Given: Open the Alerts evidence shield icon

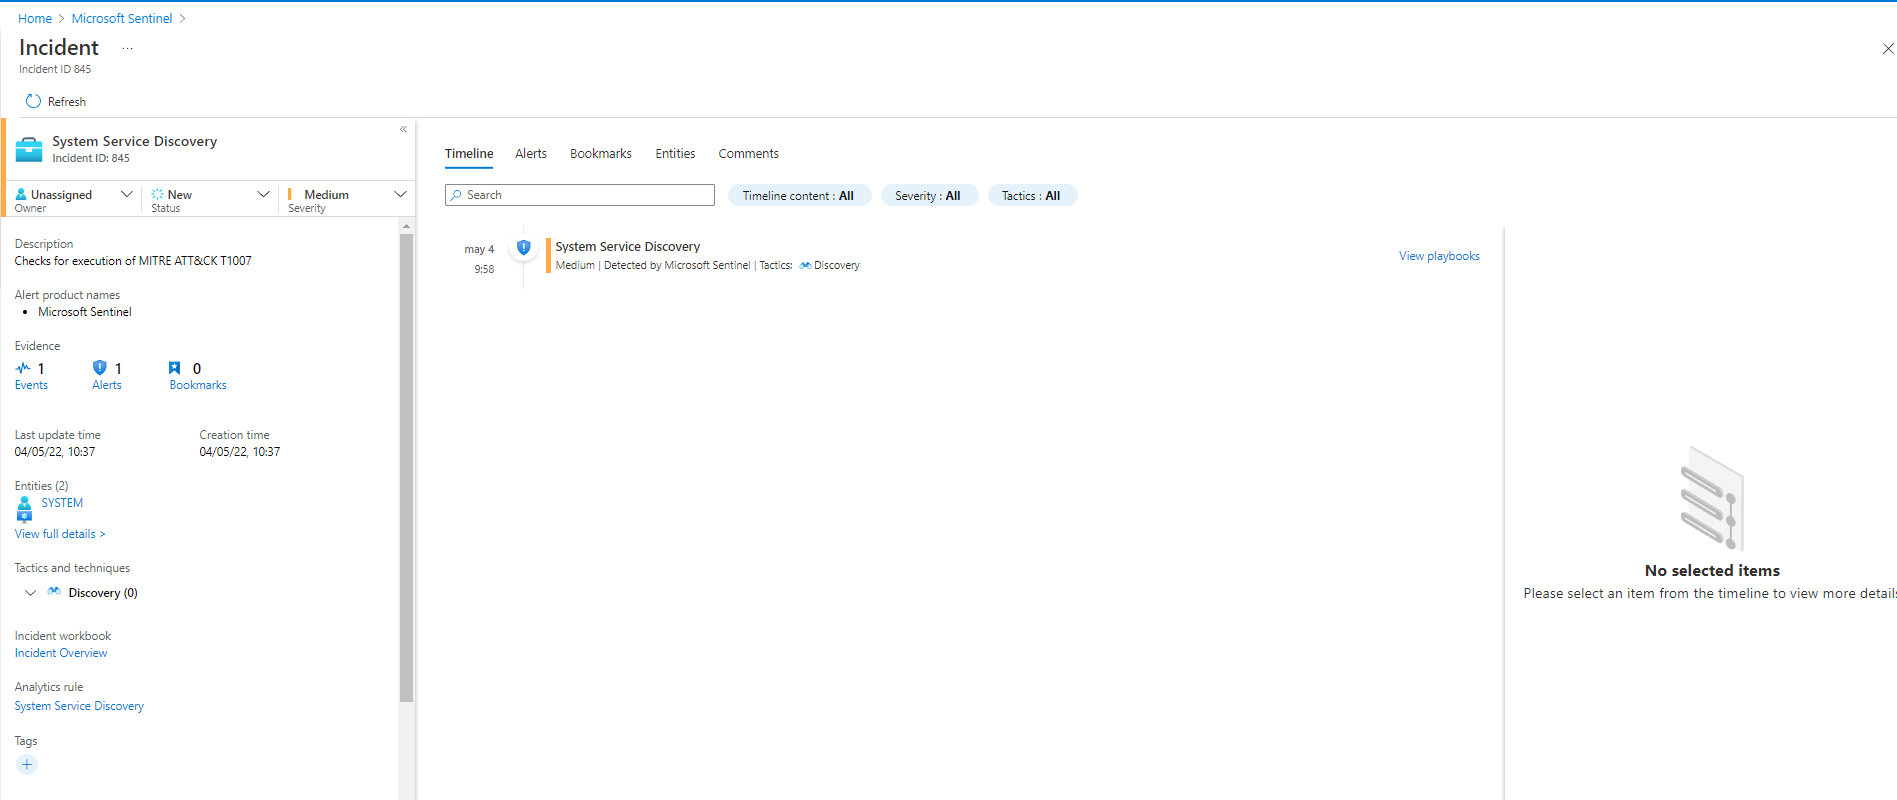Looking at the screenshot, I should (x=99, y=368).
